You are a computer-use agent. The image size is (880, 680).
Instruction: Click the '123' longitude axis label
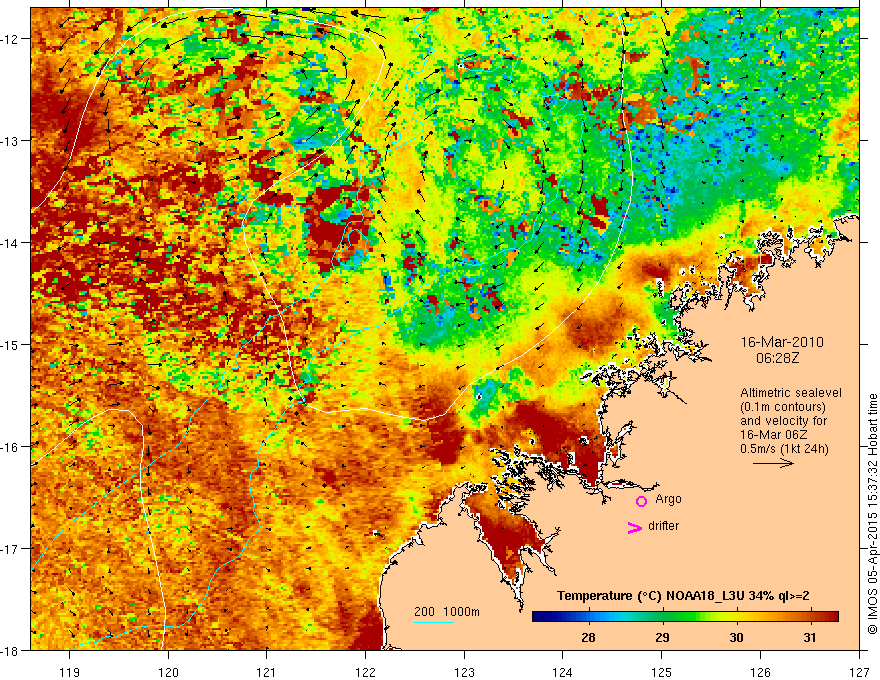click(x=464, y=672)
